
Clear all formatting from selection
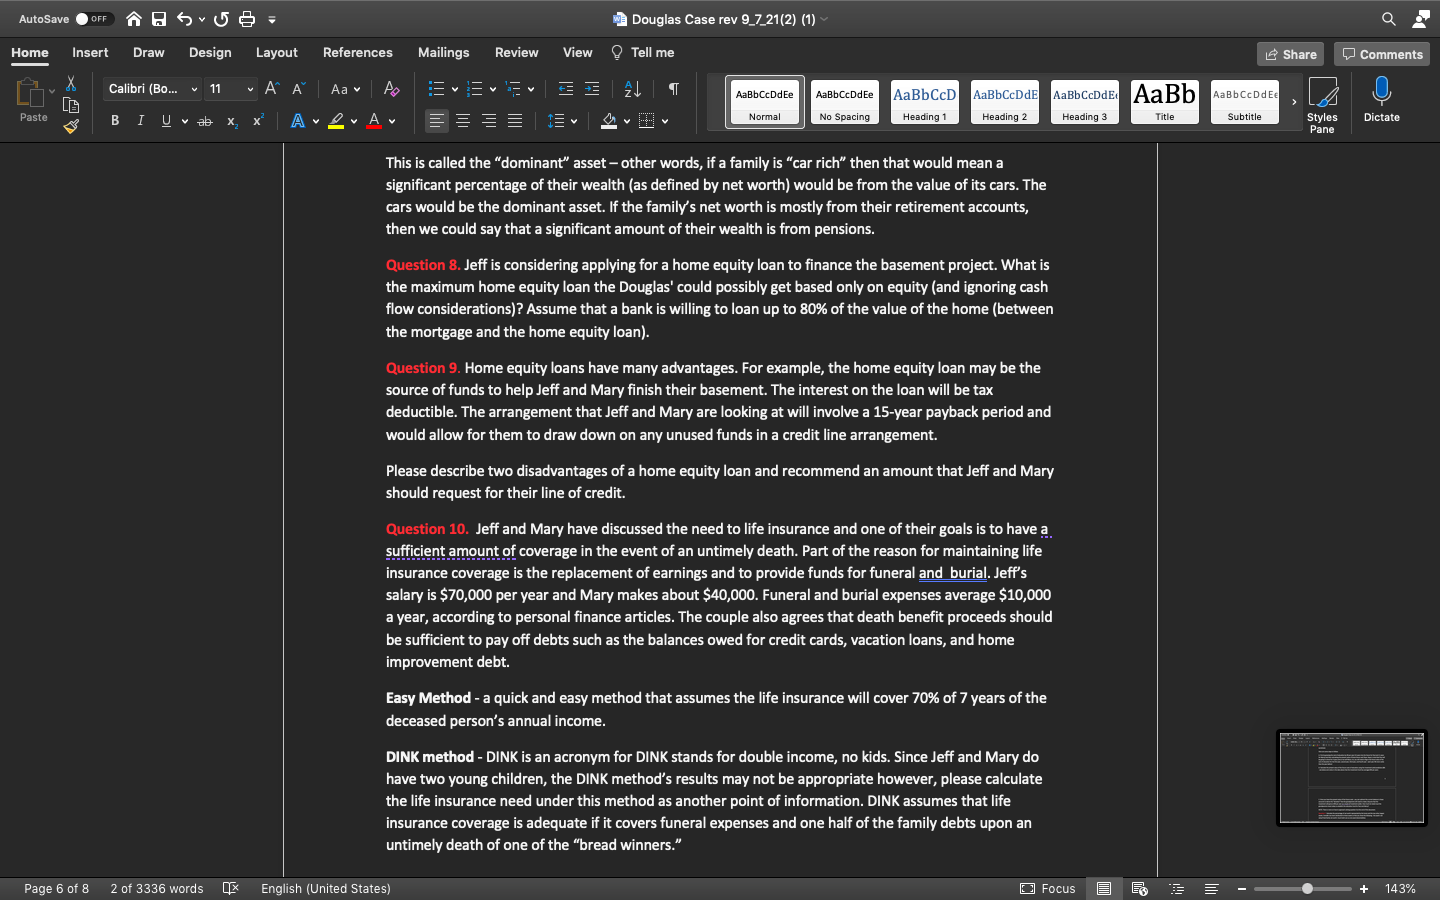391,89
